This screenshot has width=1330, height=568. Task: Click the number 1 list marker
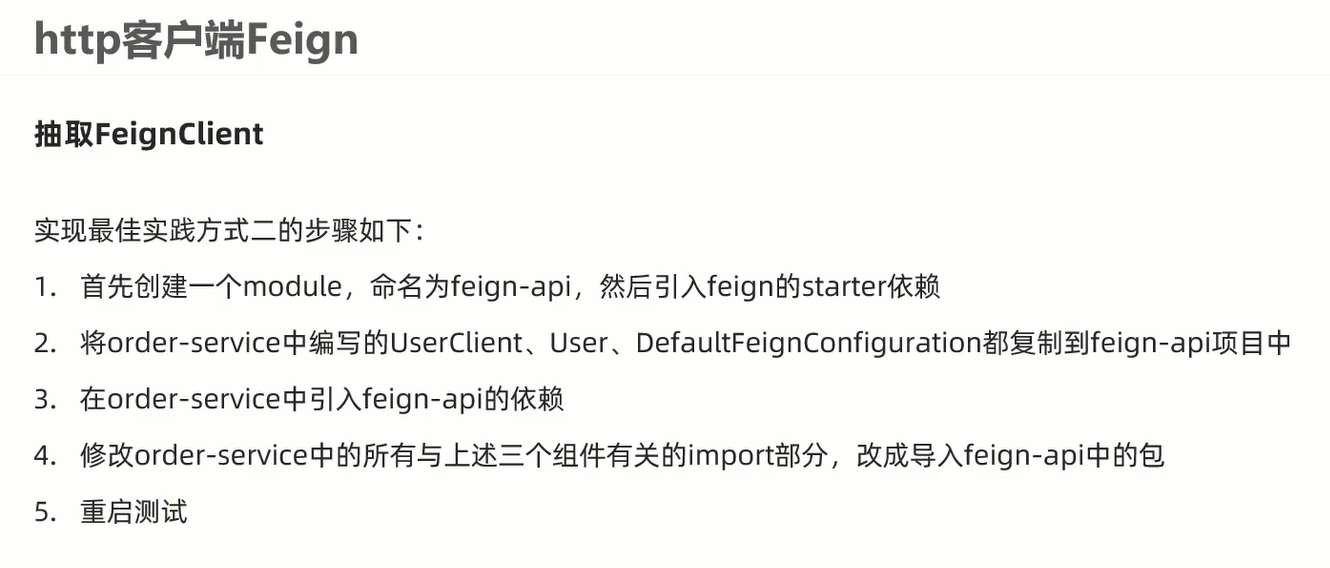(x=43, y=288)
